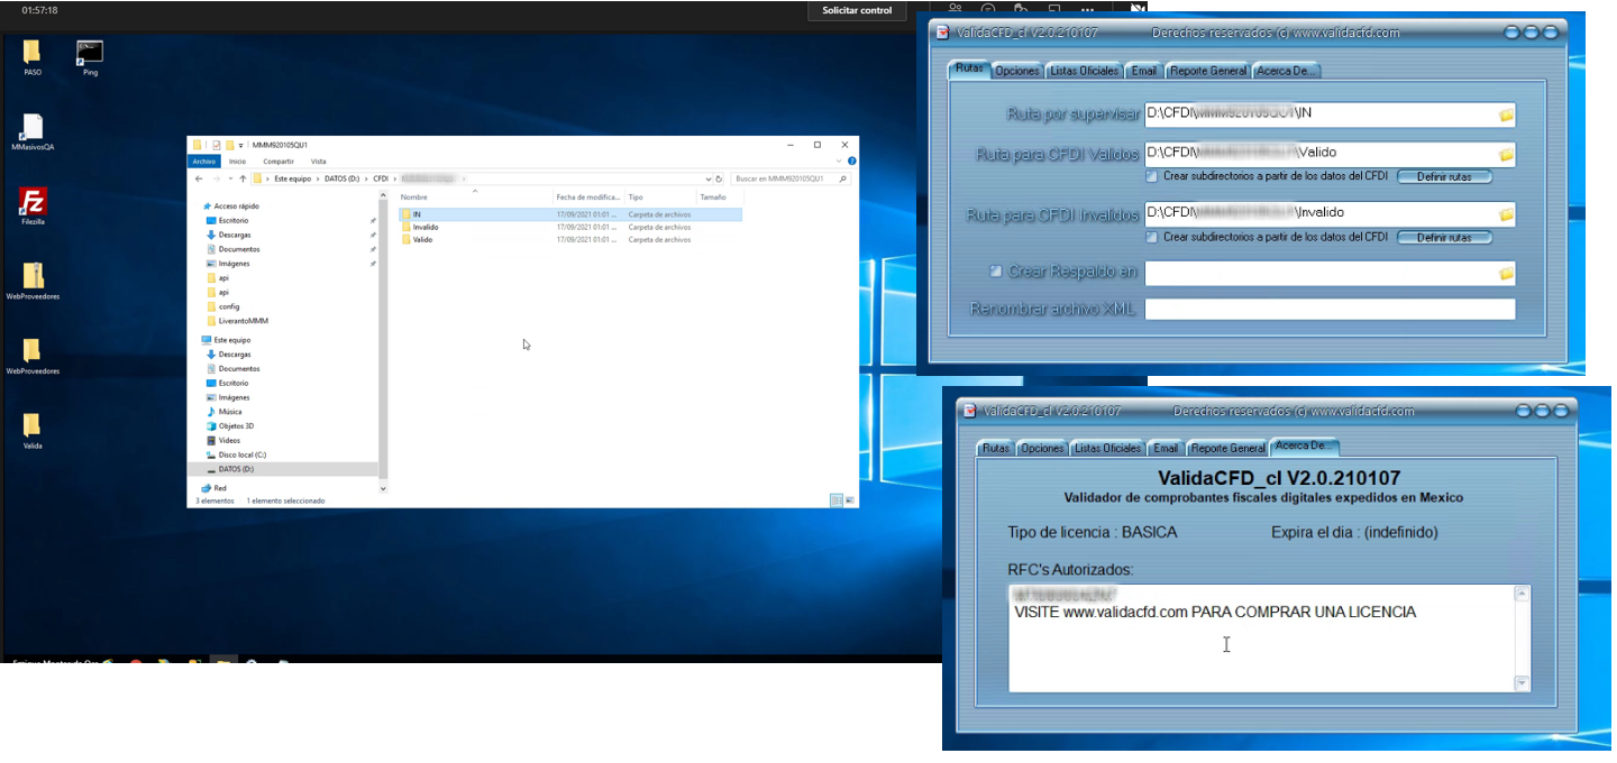This screenshot has width=1617, height=763.
Task: Browse folder for Crear Respaldo path
Action: click(1506, 273)
